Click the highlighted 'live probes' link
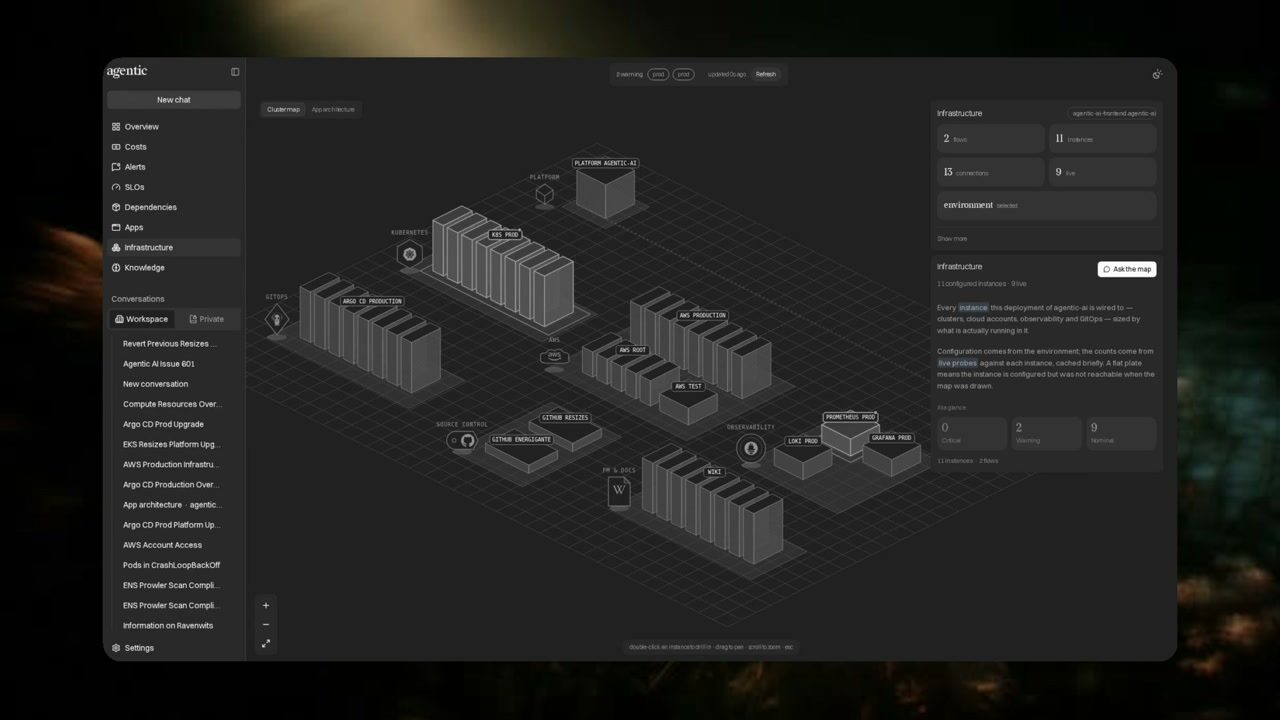The image size is (1280, 720). pos(957,363)
